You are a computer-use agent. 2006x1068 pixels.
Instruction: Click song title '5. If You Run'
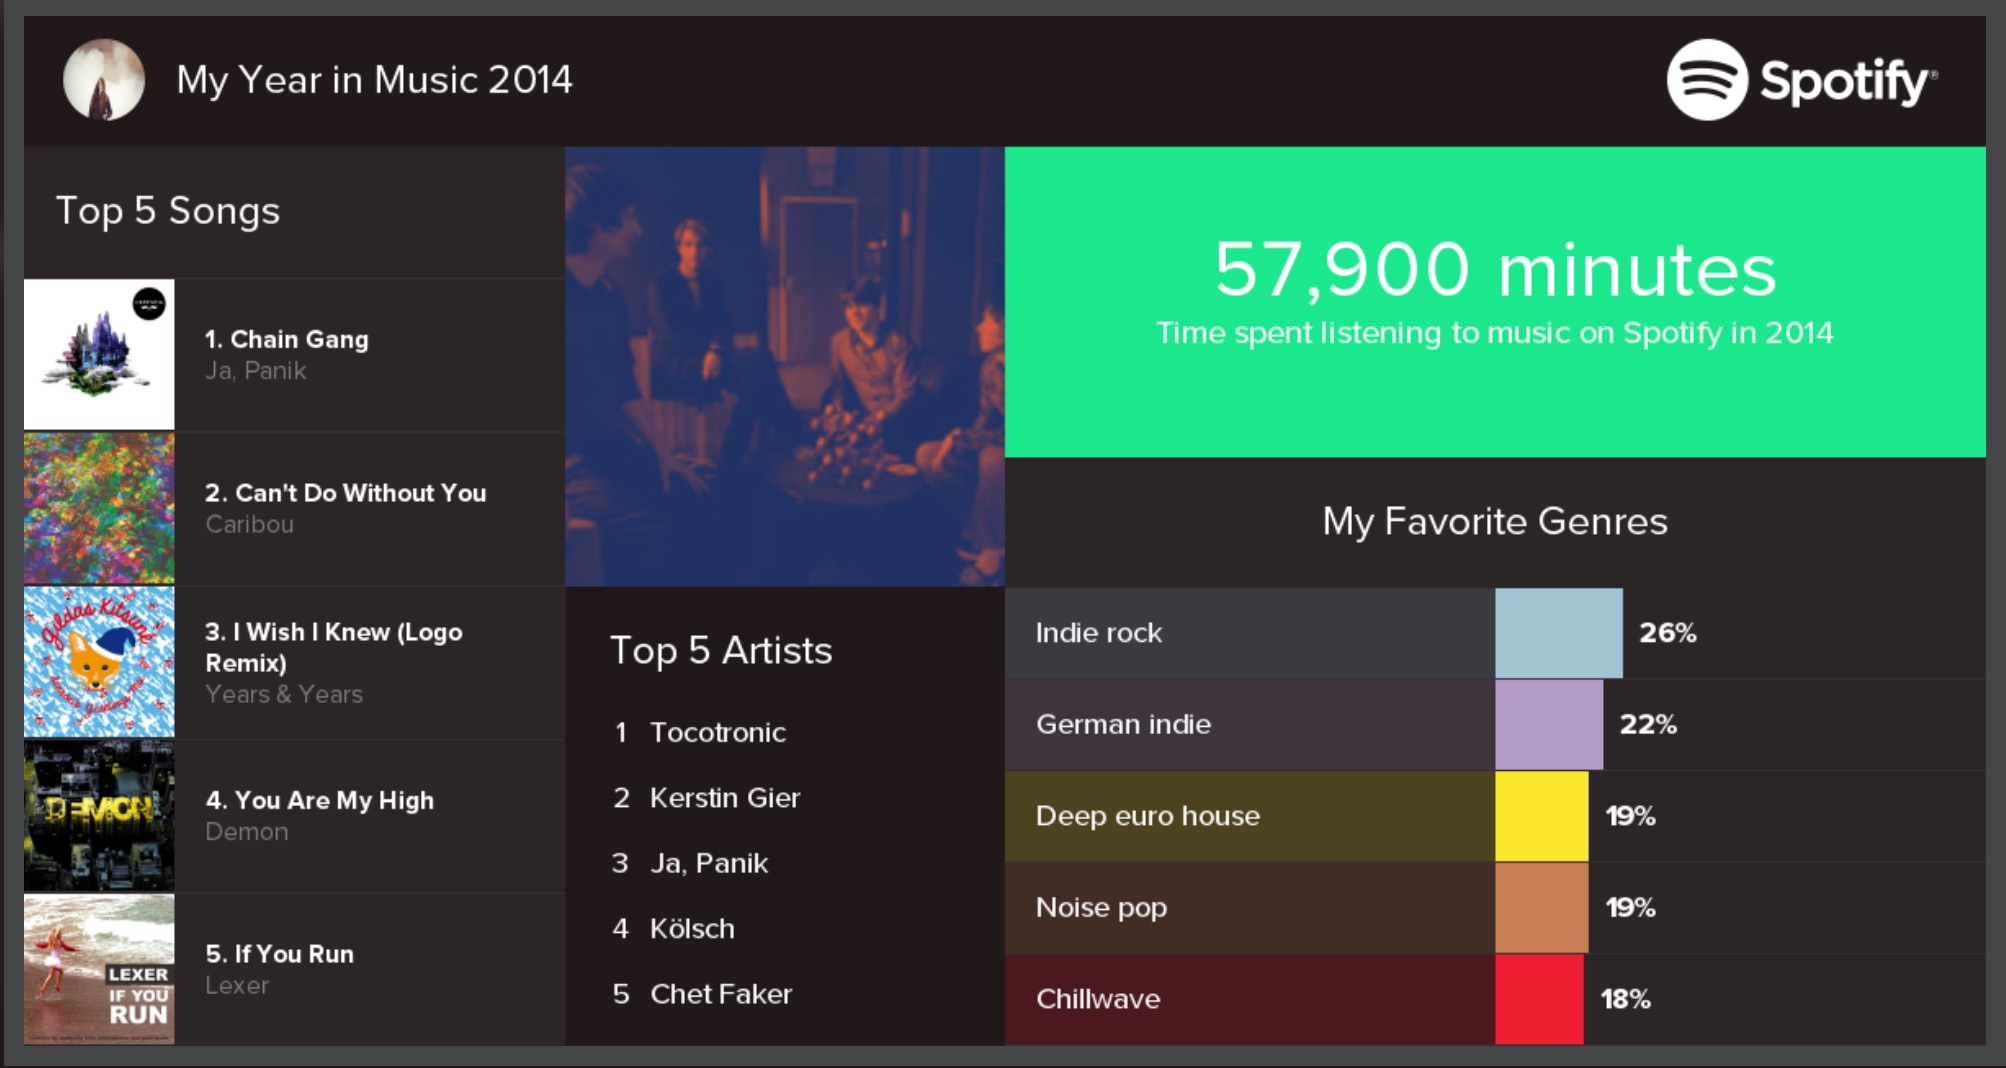(280, 954)
